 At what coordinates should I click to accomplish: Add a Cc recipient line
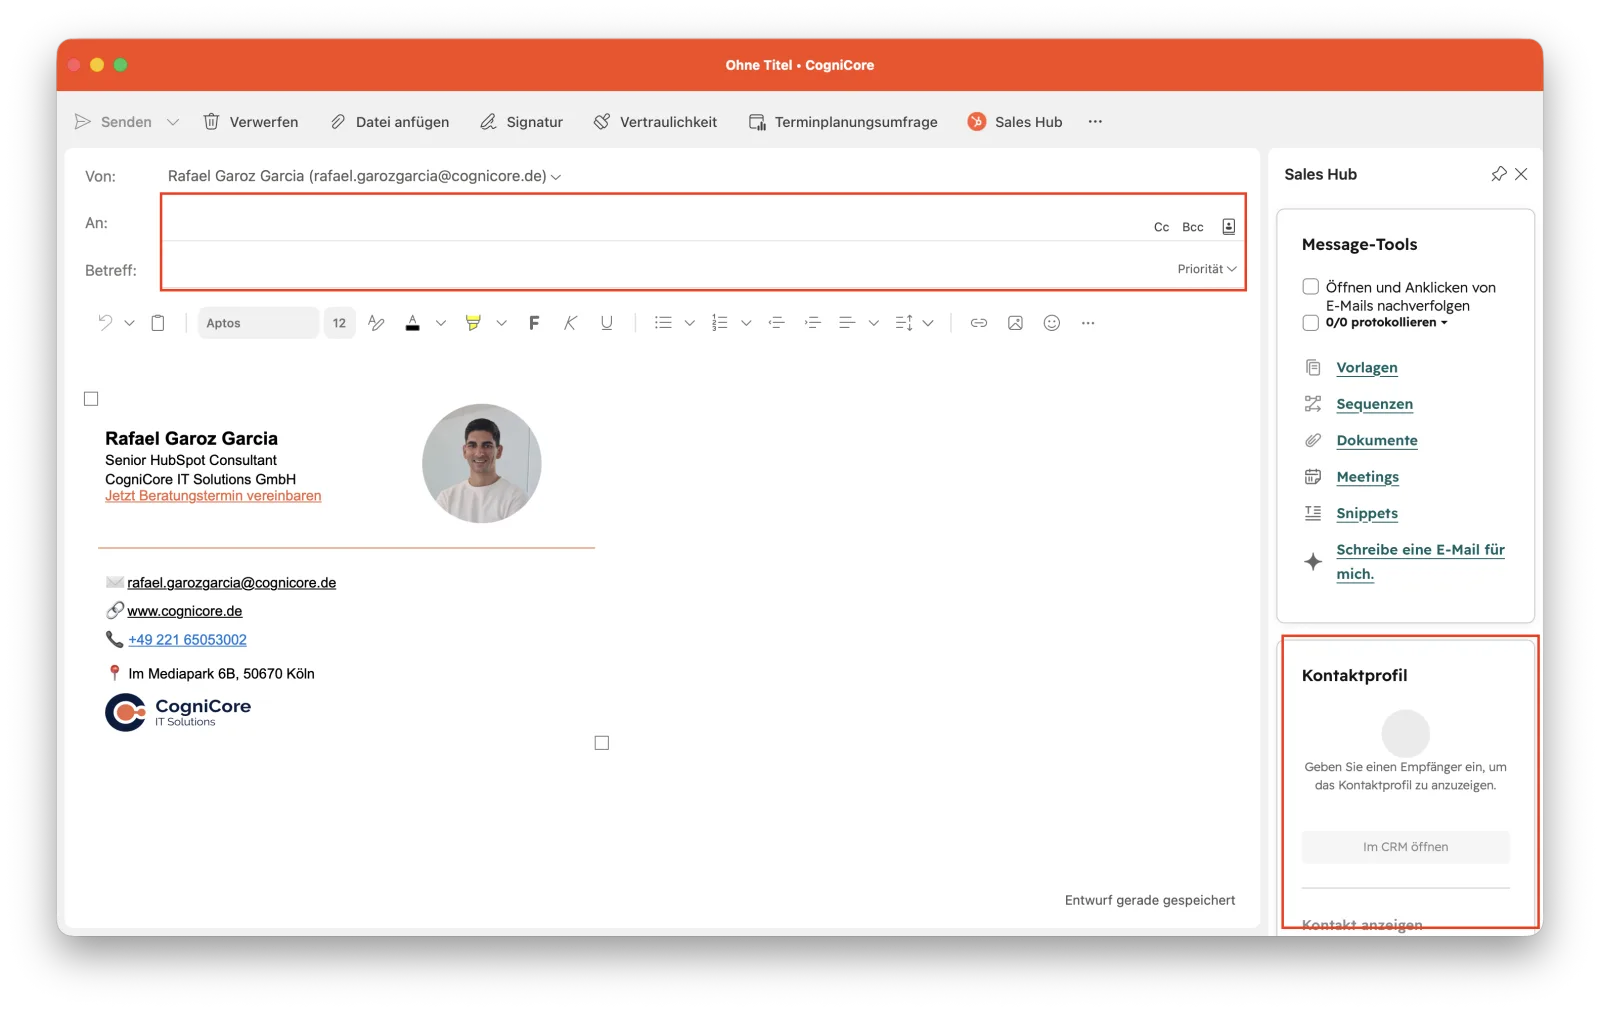1161,227
